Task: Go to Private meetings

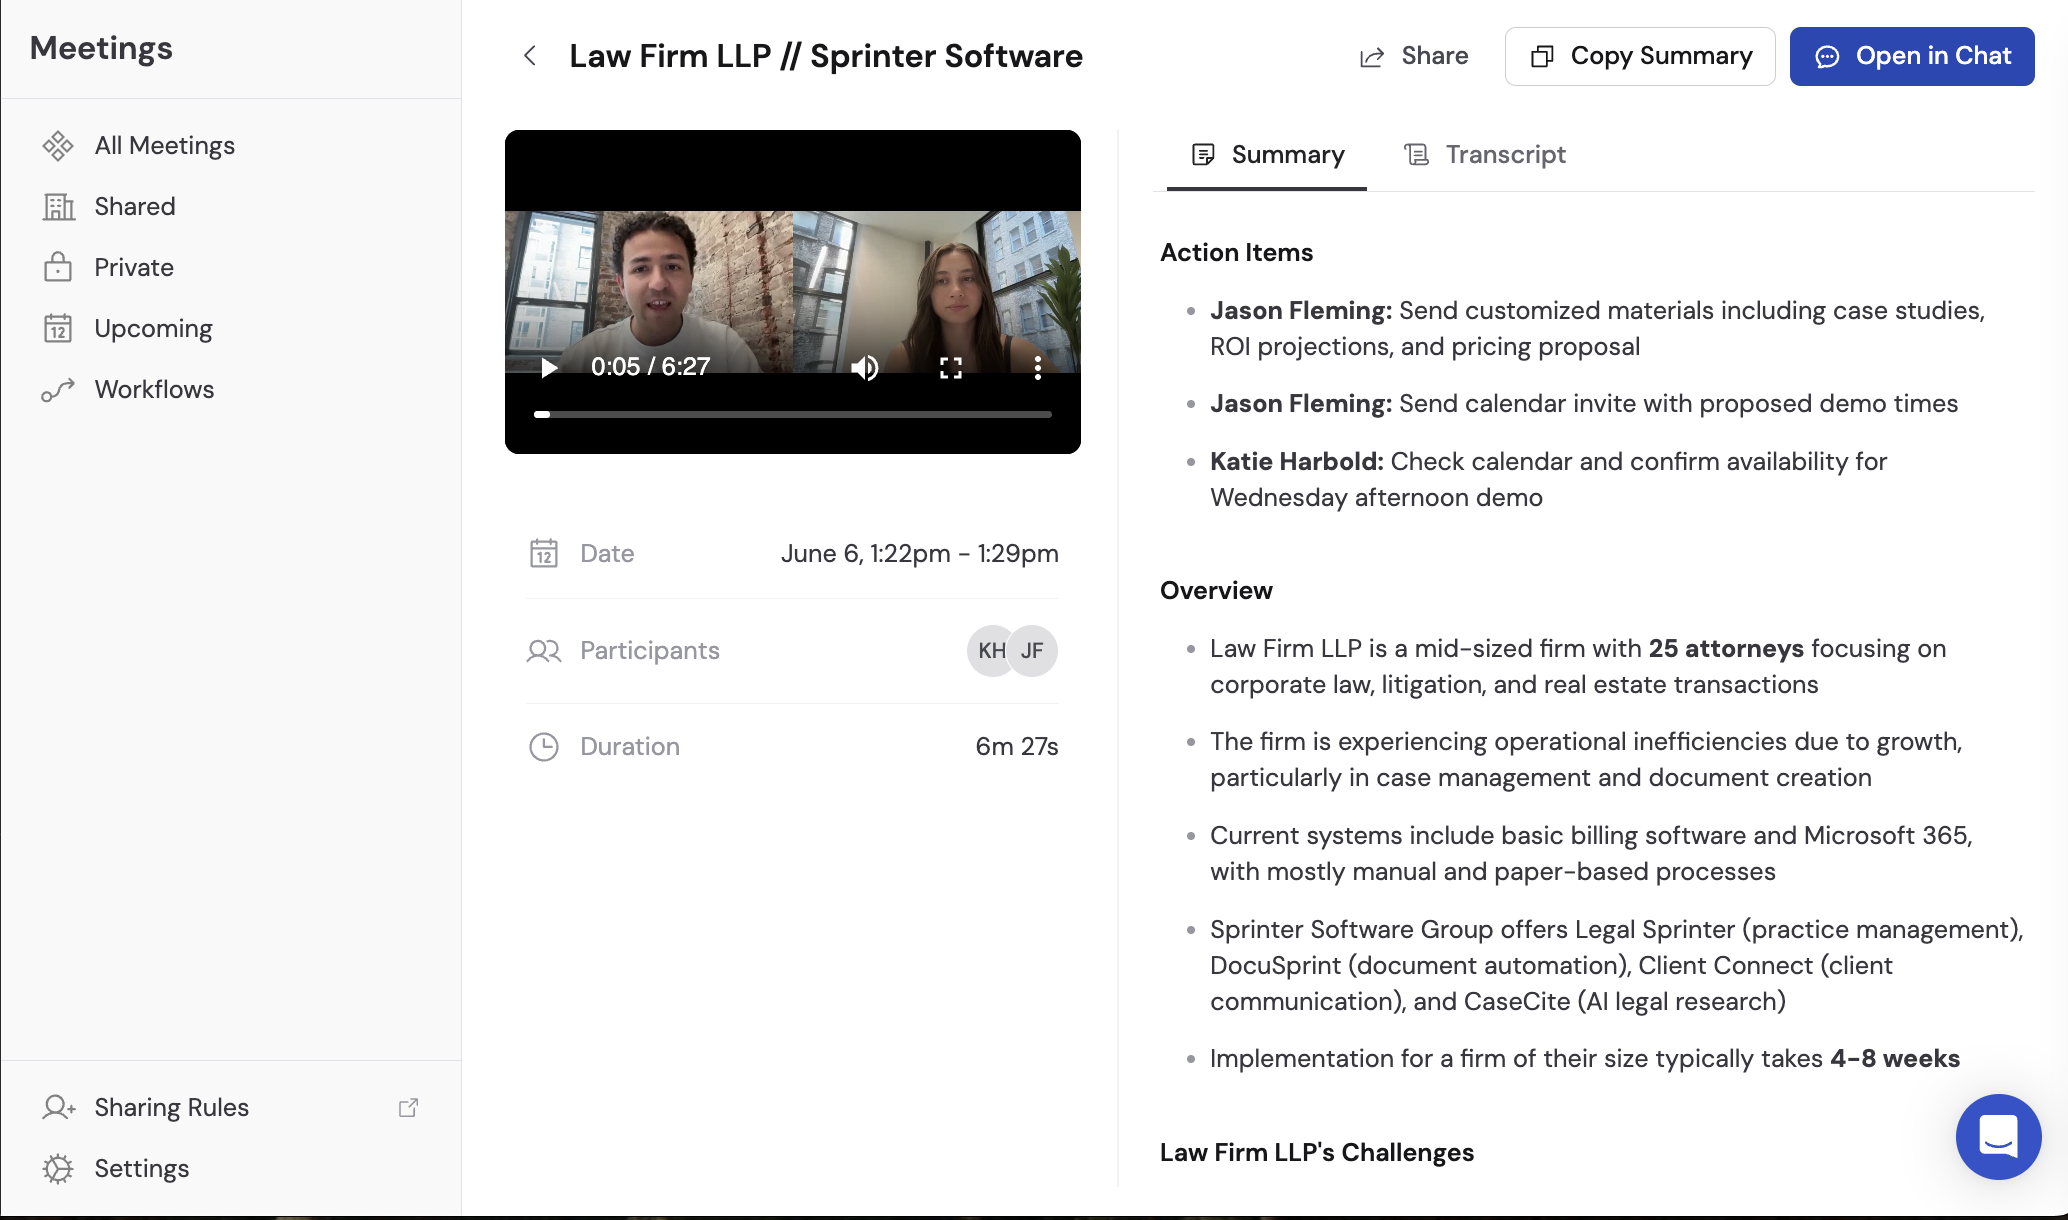Action: (x=133, y=268)
